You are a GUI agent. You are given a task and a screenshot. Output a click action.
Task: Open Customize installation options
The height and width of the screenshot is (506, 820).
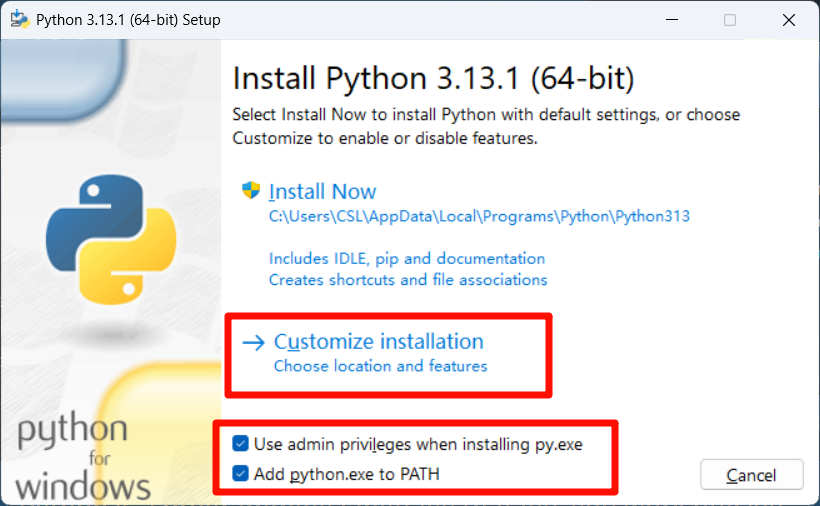click(x=379, y=341)
